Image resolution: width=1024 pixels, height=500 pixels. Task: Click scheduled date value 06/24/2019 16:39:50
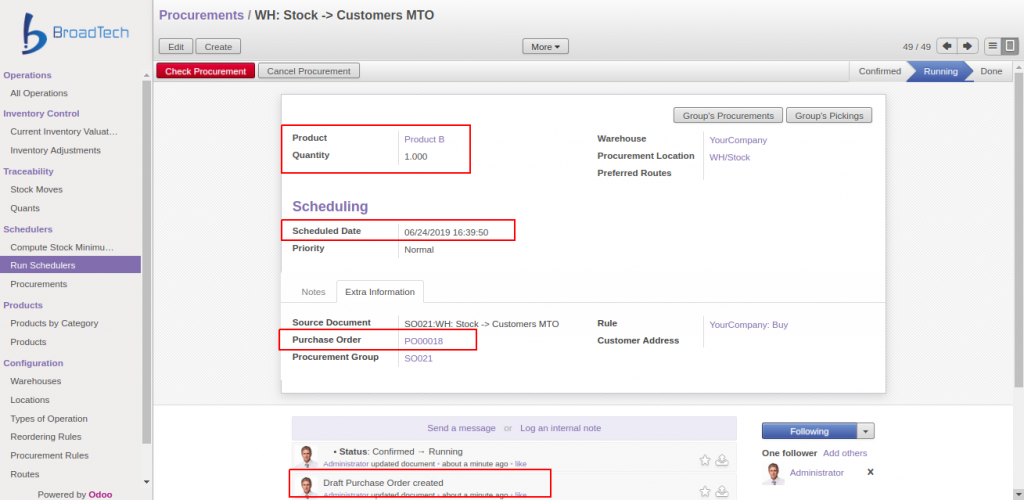coord(446,232)
